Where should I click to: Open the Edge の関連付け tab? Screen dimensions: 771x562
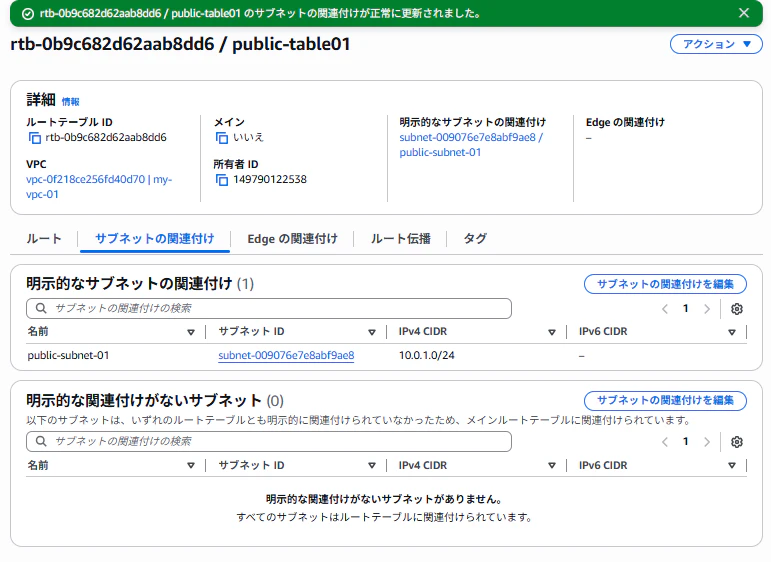(x=292, y=239)
